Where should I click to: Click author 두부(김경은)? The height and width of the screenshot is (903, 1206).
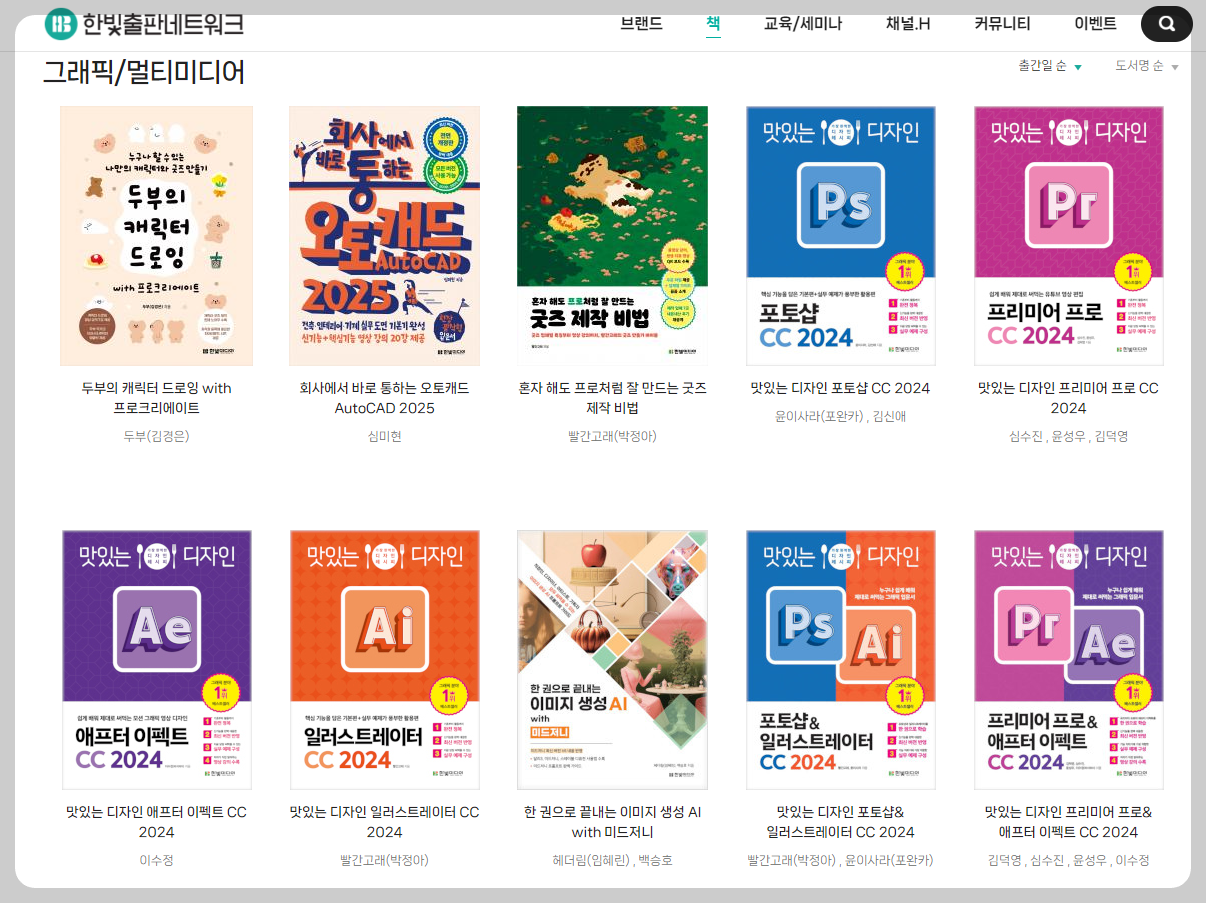click(x=156, y=436)
